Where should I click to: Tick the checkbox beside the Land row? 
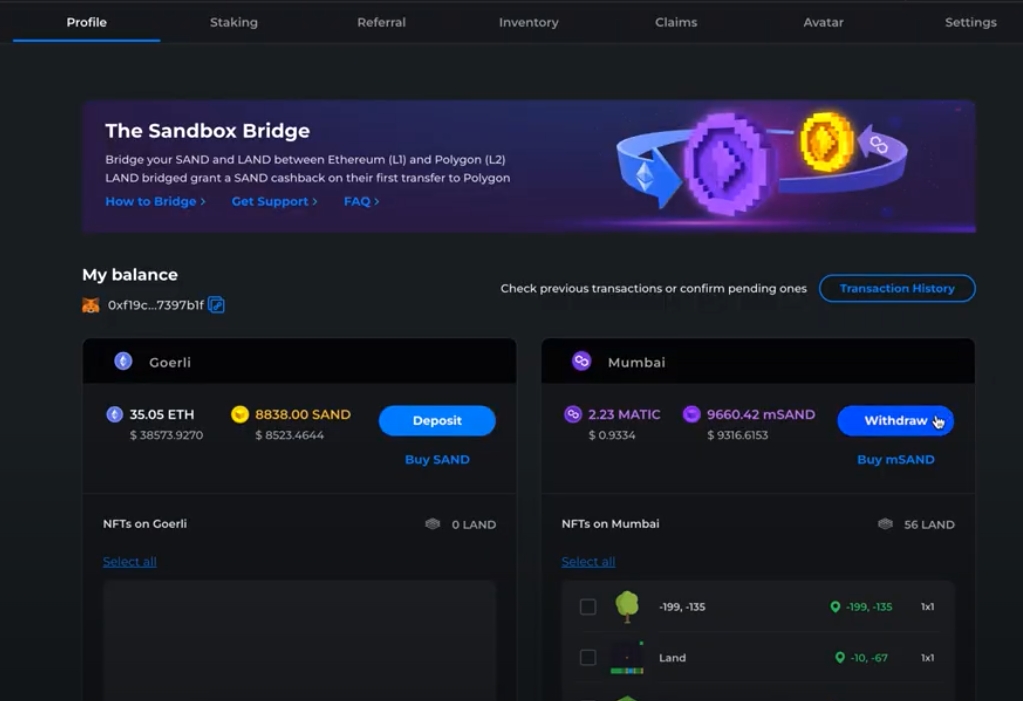pos(588,657)
